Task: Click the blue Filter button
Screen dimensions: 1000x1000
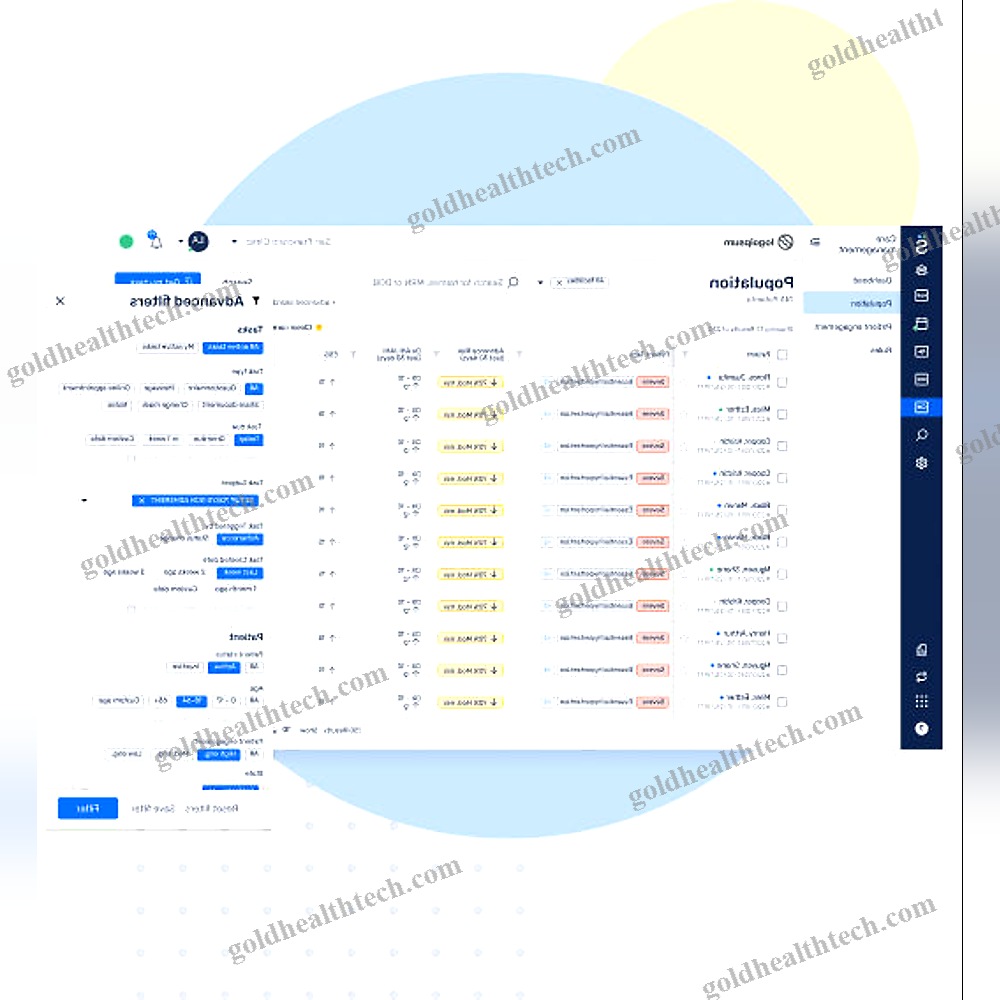Action: tap(87, 808)
